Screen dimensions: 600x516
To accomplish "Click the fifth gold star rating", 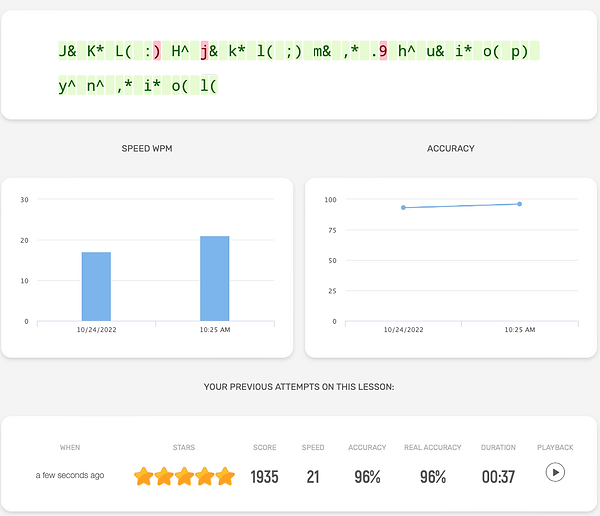I will tap(225, 476).
